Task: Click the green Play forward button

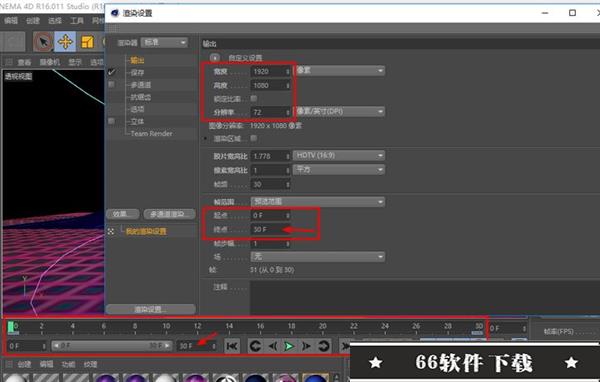Action: click(289, 346)
